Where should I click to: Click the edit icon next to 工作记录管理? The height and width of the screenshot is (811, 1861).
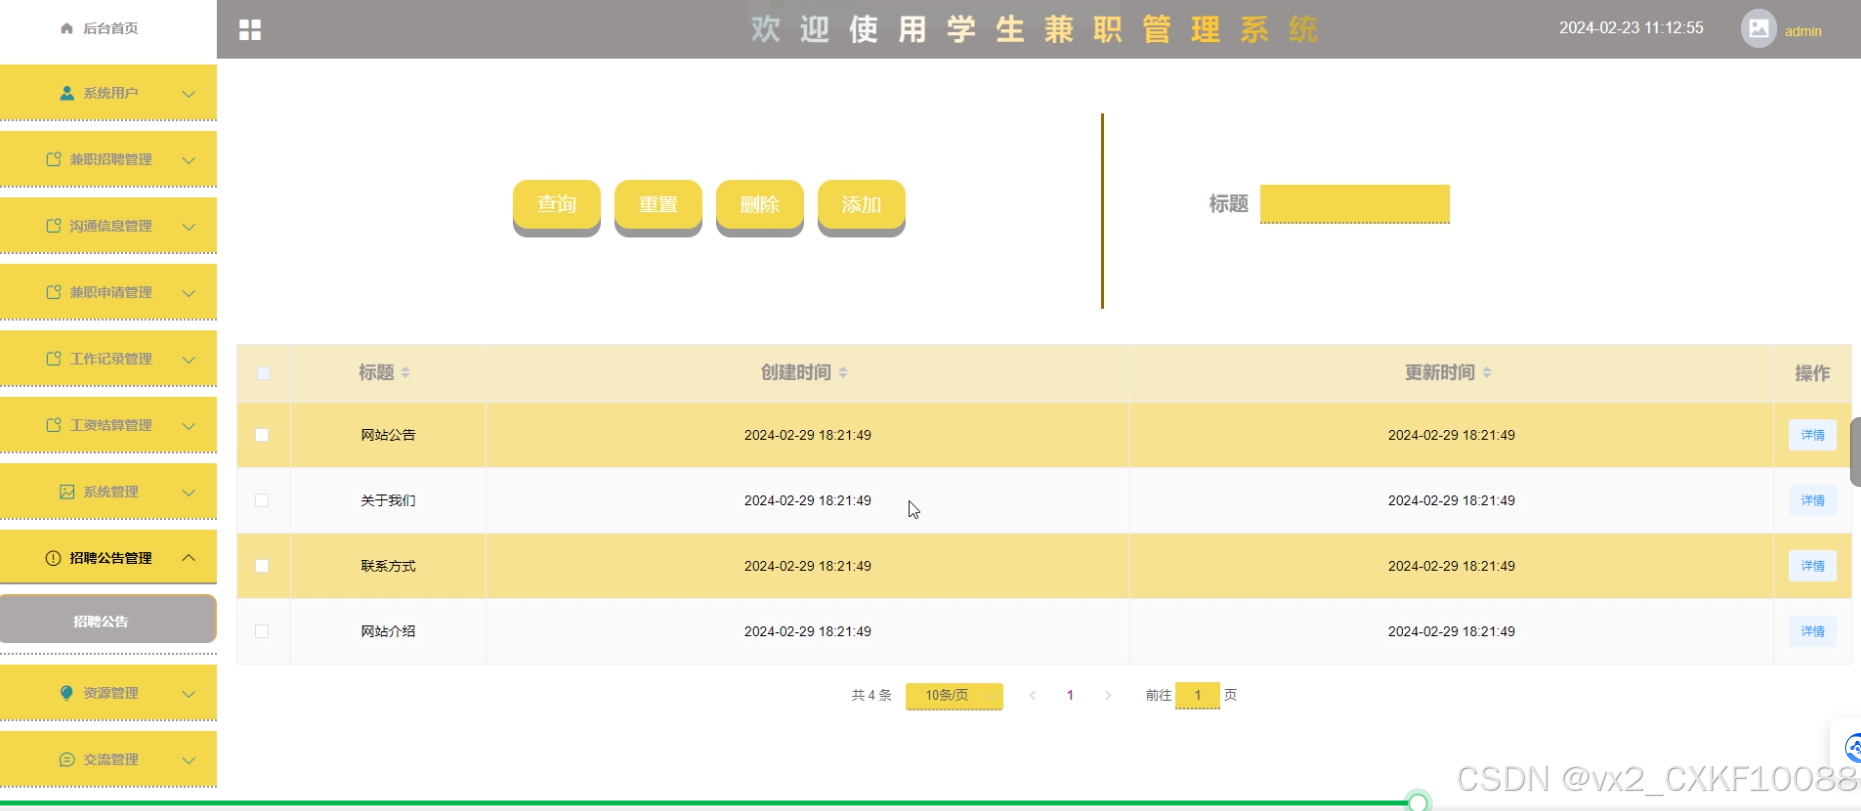[54, 358]
